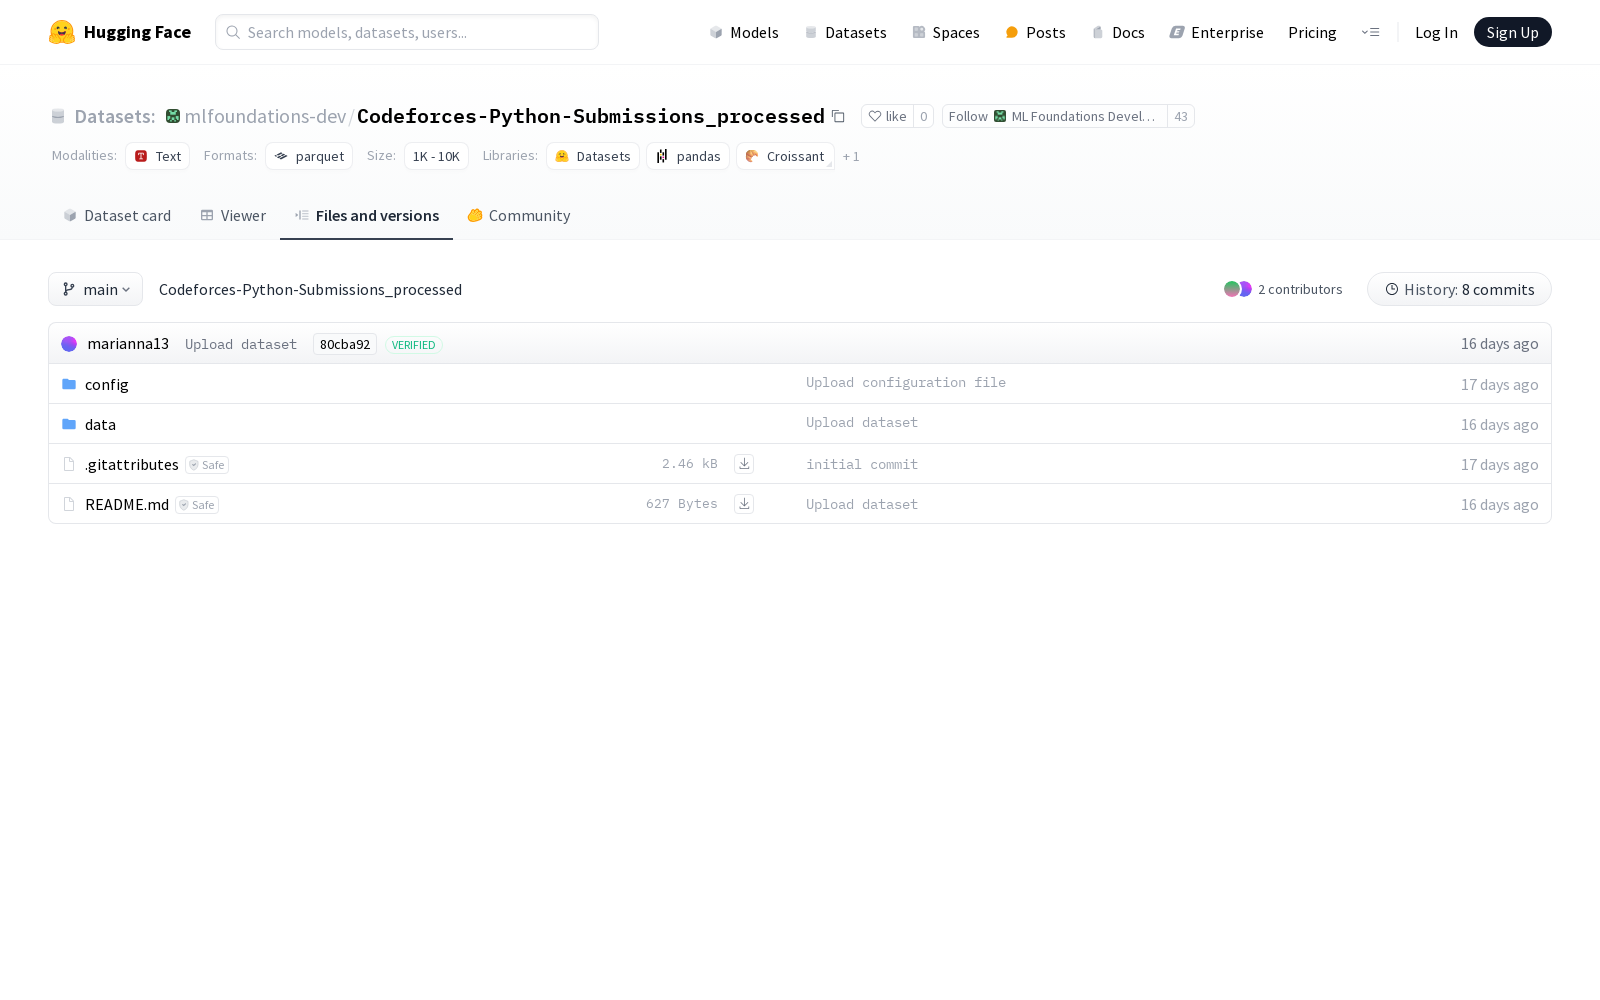The width and height of the screenshot is (1600, 1000).
Task: Download the .gitattributes file
Action: pyautogui.click(x=744, y=463)
